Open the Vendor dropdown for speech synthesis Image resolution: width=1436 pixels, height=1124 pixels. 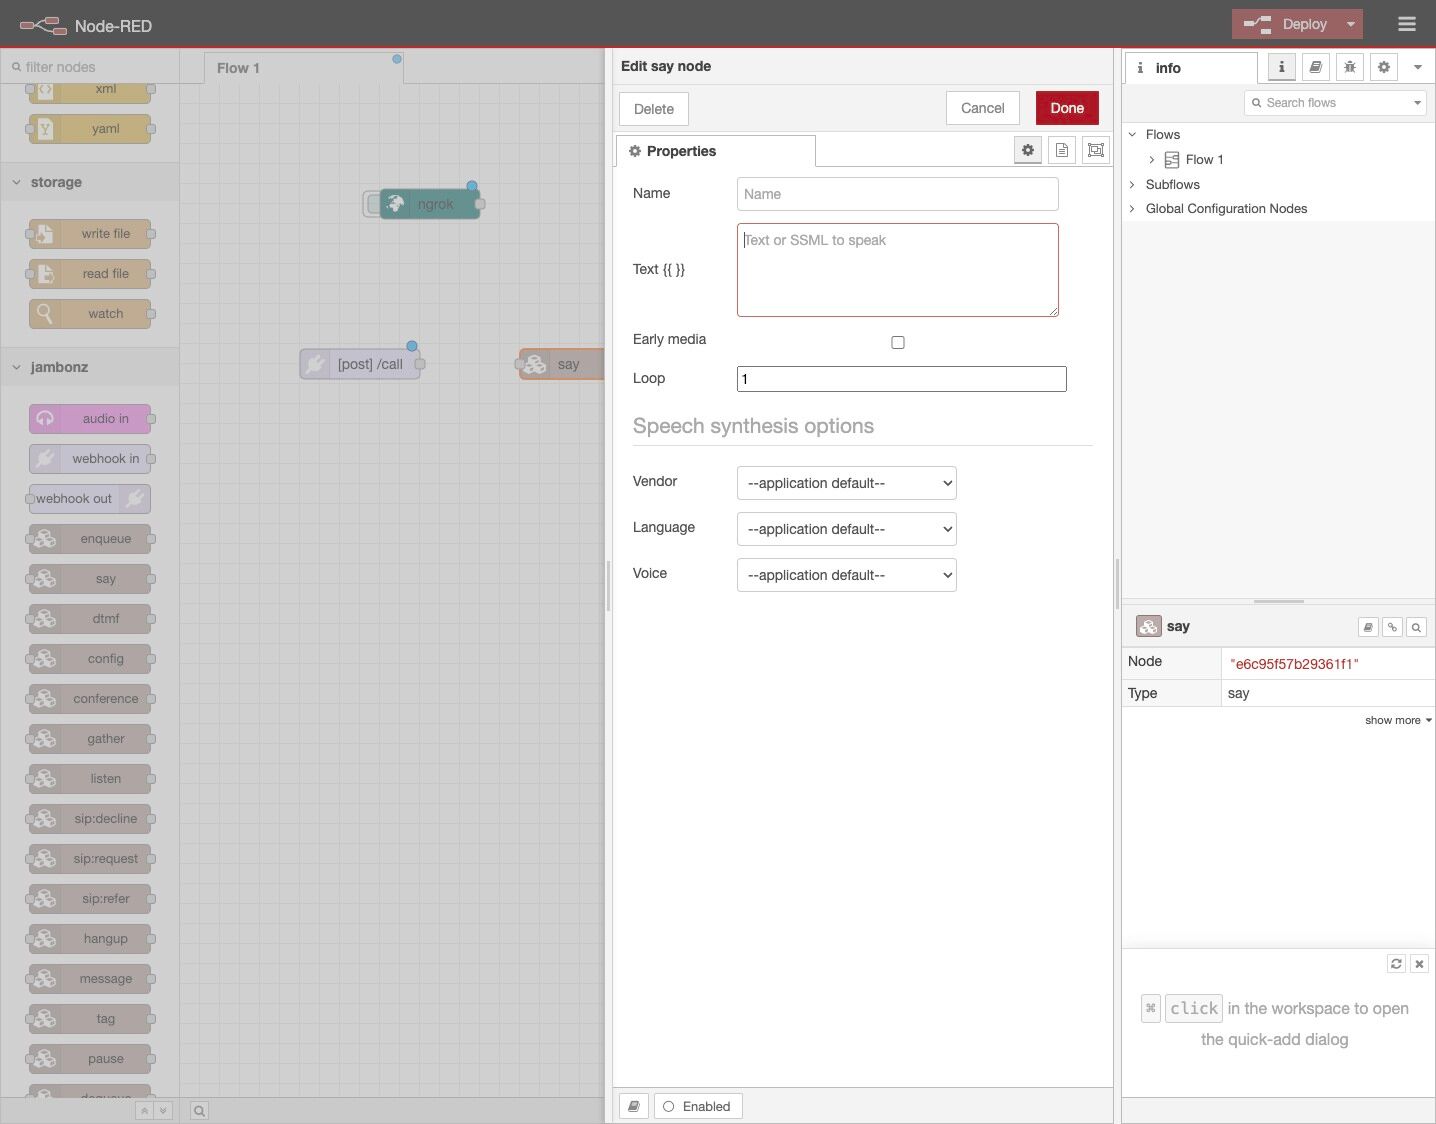[x=846, y=483]
